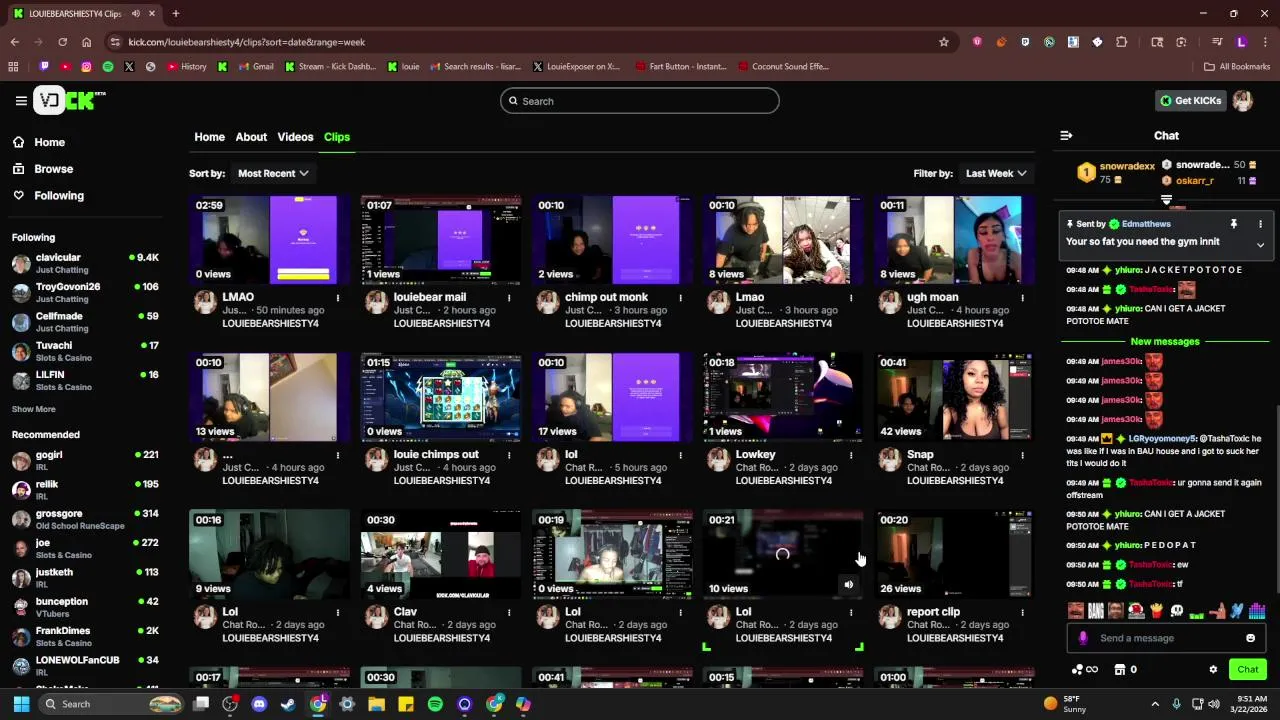Screen dimensions: 1280x720
Task: Open TroyGovoni26's channel
Action: click(85, 292)
